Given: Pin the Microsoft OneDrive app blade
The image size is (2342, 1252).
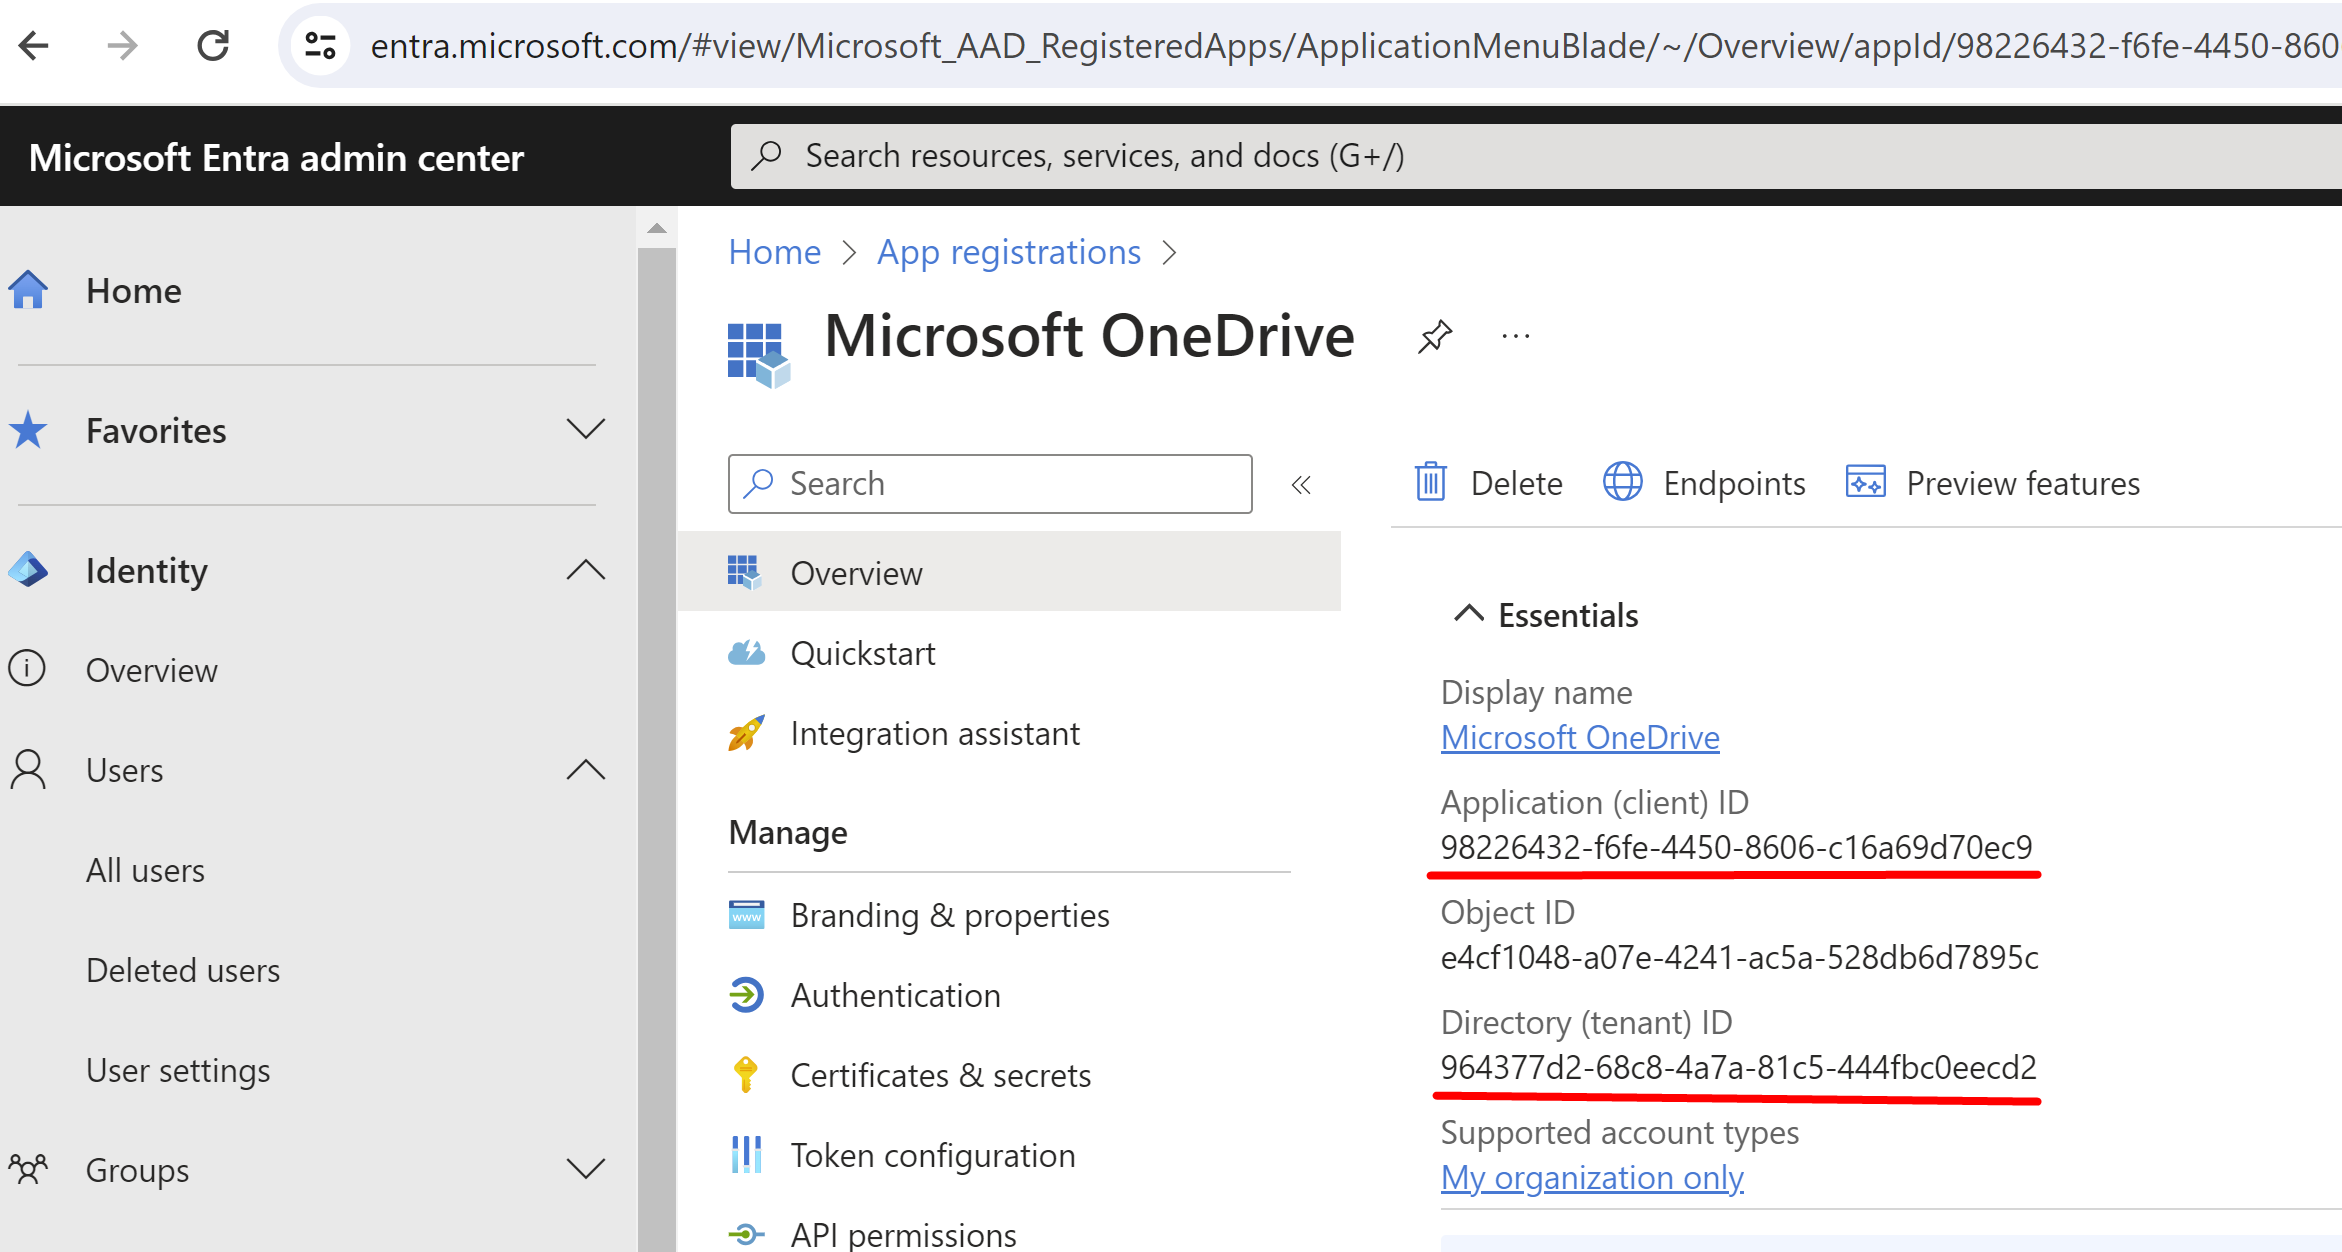Looking at the screenshot, I should 1435,337.
